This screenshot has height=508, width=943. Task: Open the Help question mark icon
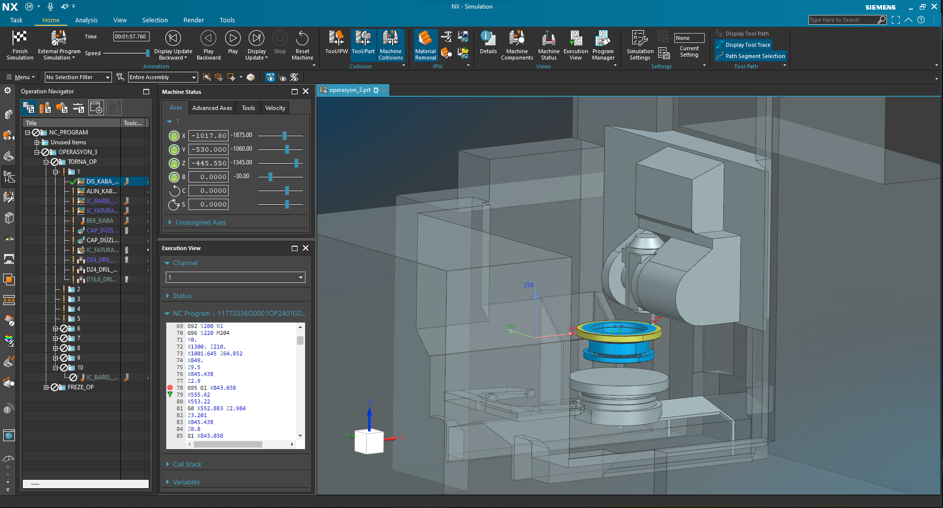pos(921,20)
